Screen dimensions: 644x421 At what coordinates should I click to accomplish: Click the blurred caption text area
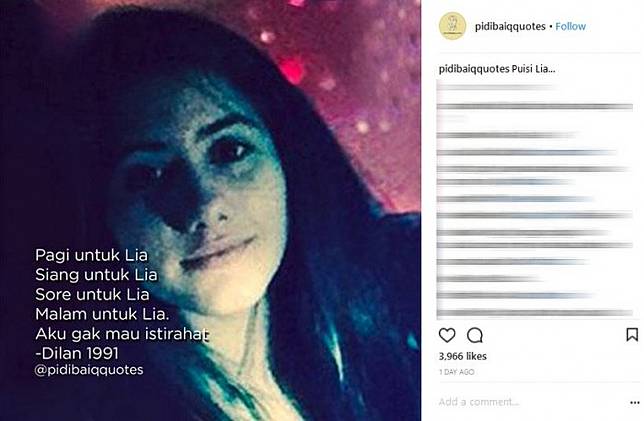click(535, 200)
